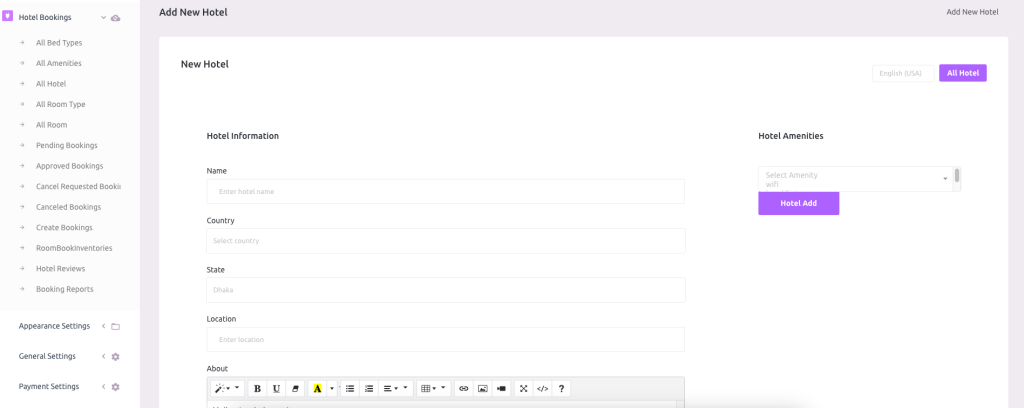This screenshot has width=1024, height=408.
Task: View Canceled Bookings in sidebar
Action: (69, 207)
